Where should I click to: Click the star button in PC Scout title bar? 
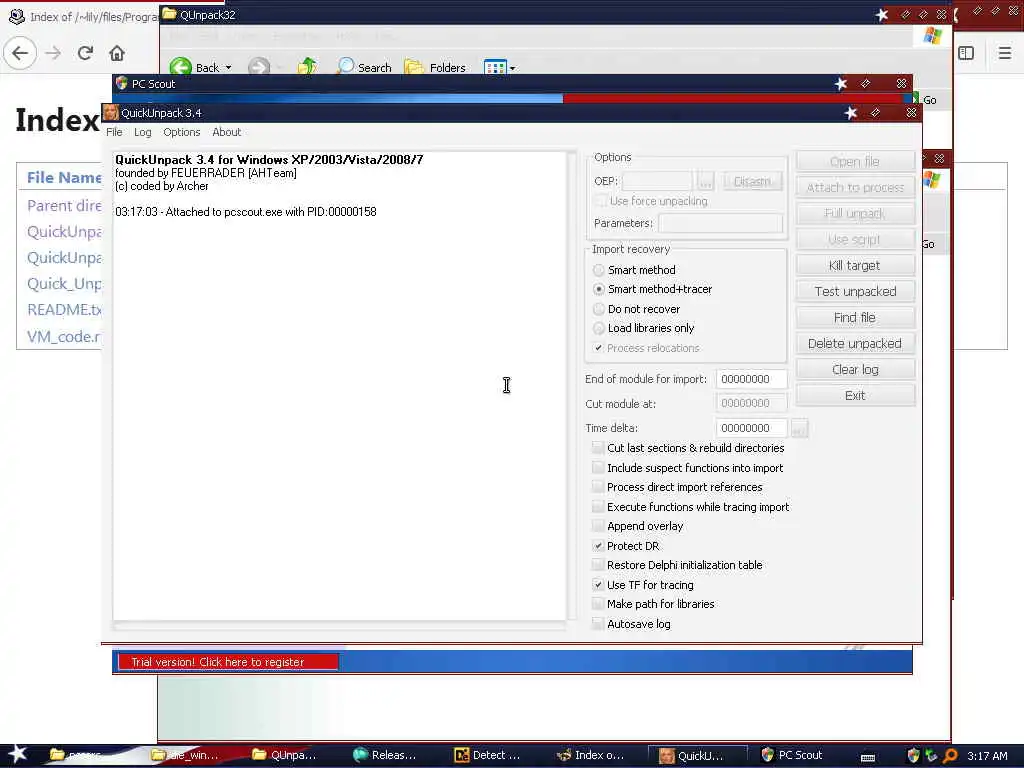(840, 83)
